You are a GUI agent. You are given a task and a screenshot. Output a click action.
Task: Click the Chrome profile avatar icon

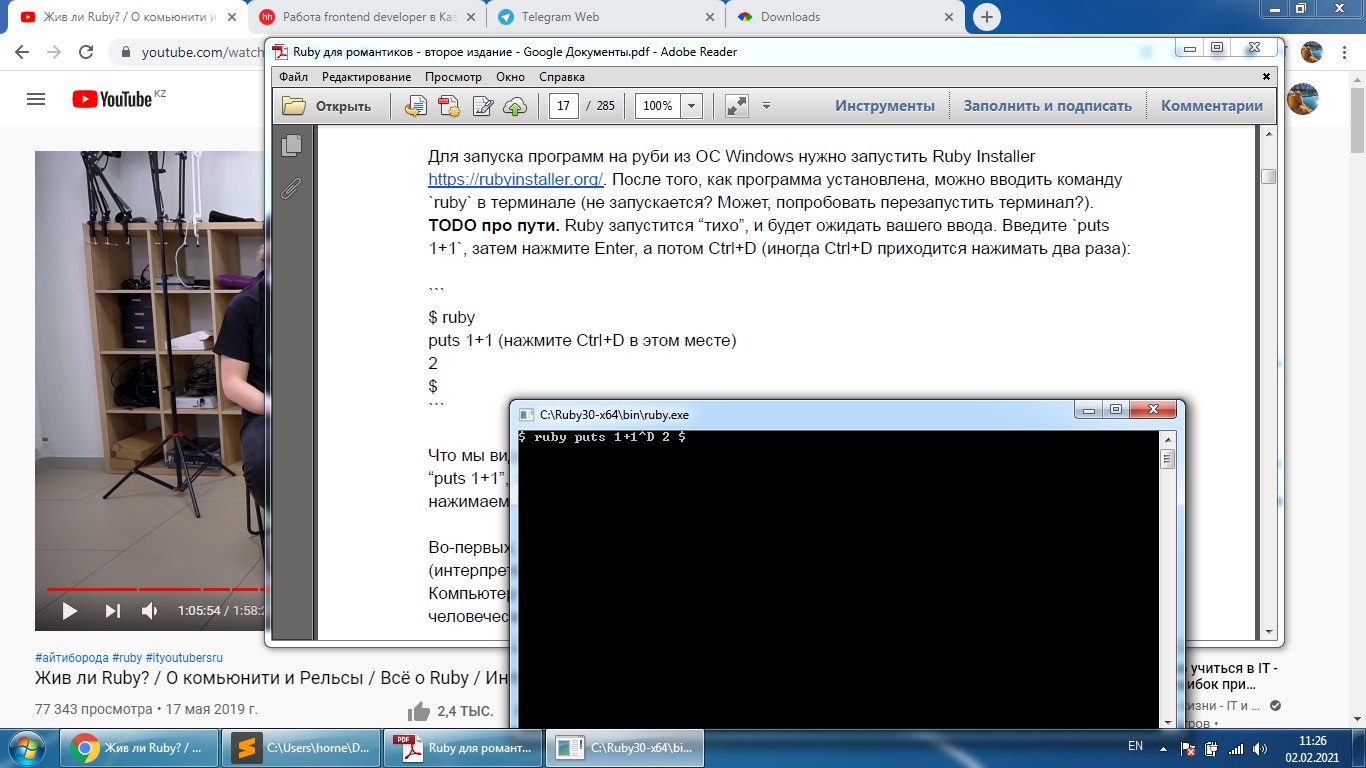coord(1312,52)
